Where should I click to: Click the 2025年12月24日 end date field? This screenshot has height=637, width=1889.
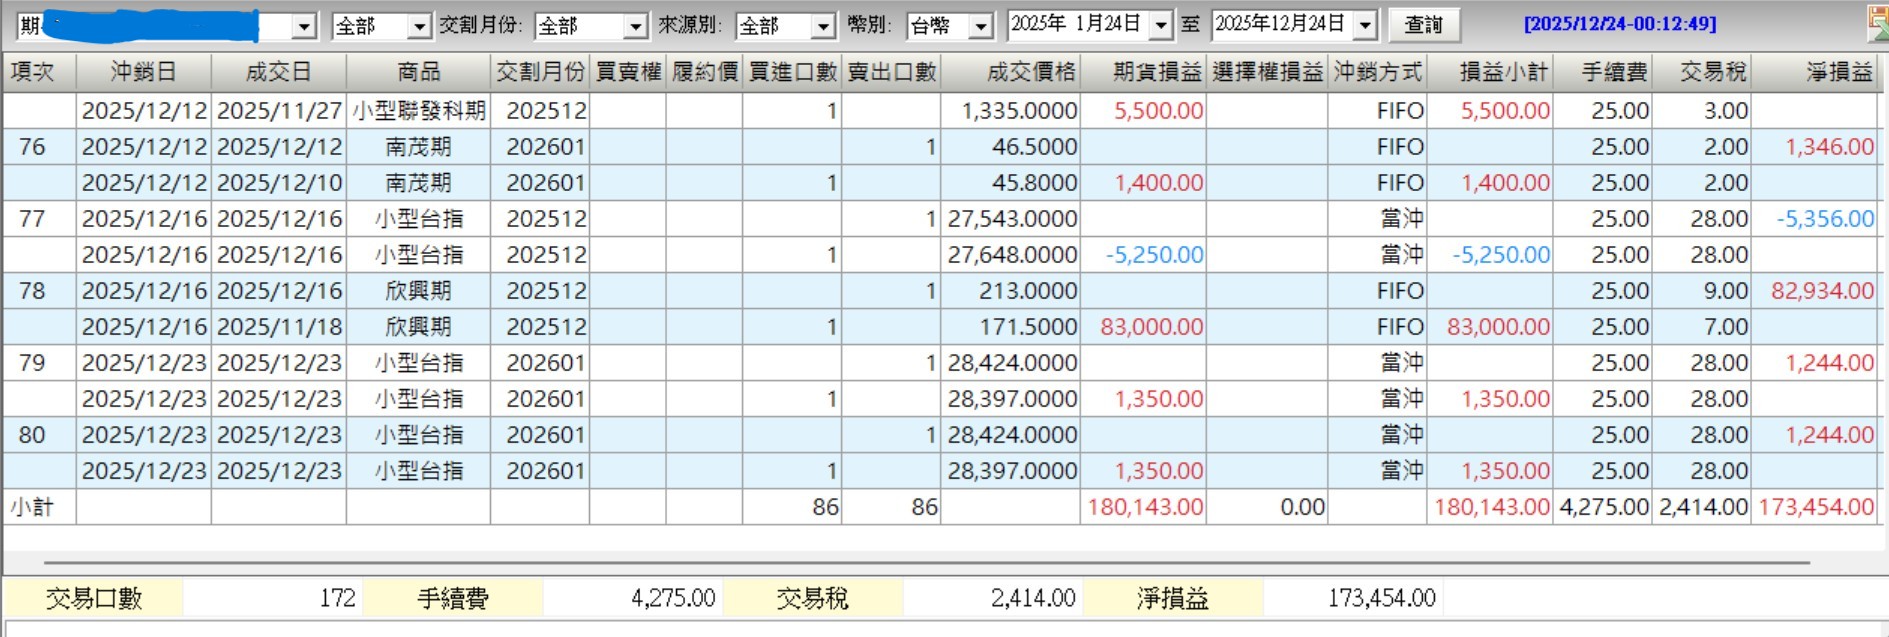[x=1281, y=25]
